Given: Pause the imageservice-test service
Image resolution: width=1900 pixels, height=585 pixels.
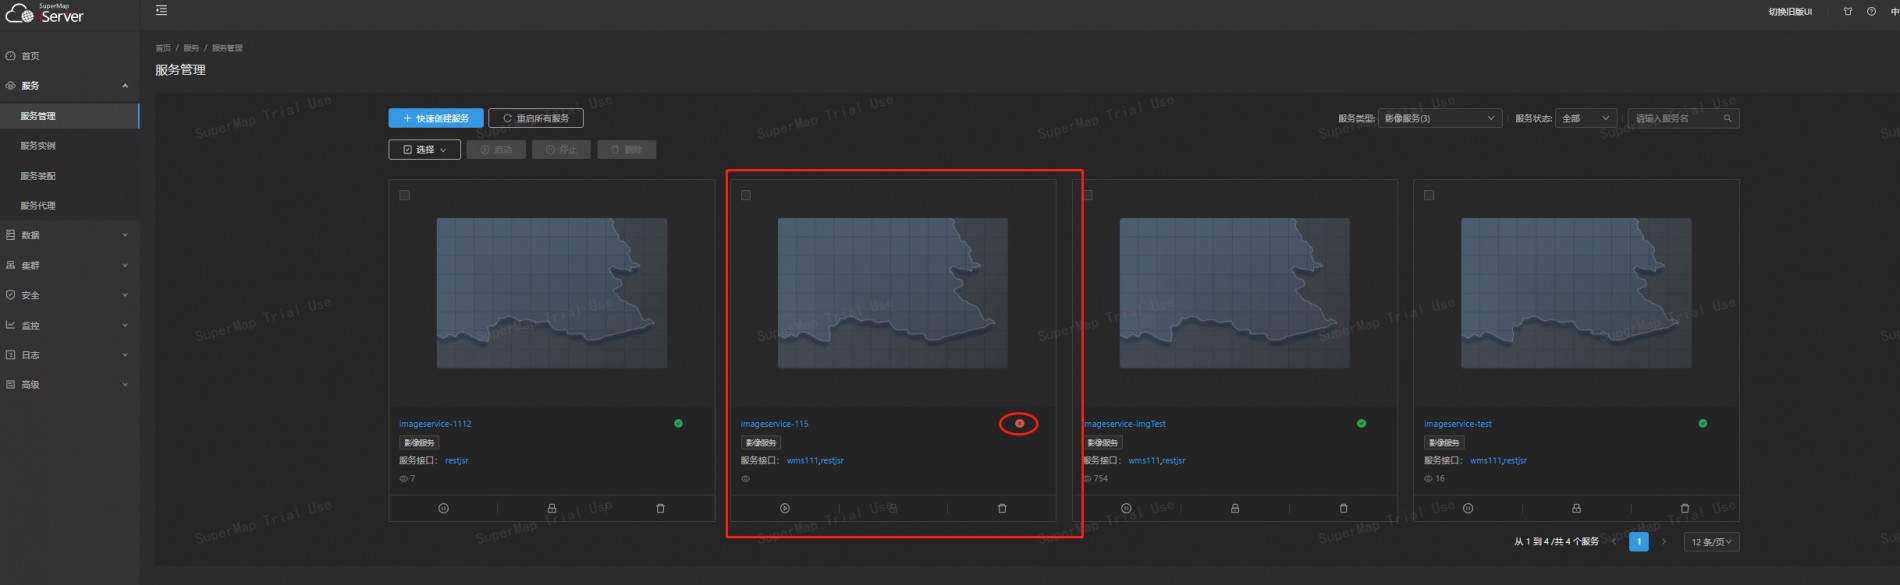Looking at the screenshot, I should (x=1468, y=508).
